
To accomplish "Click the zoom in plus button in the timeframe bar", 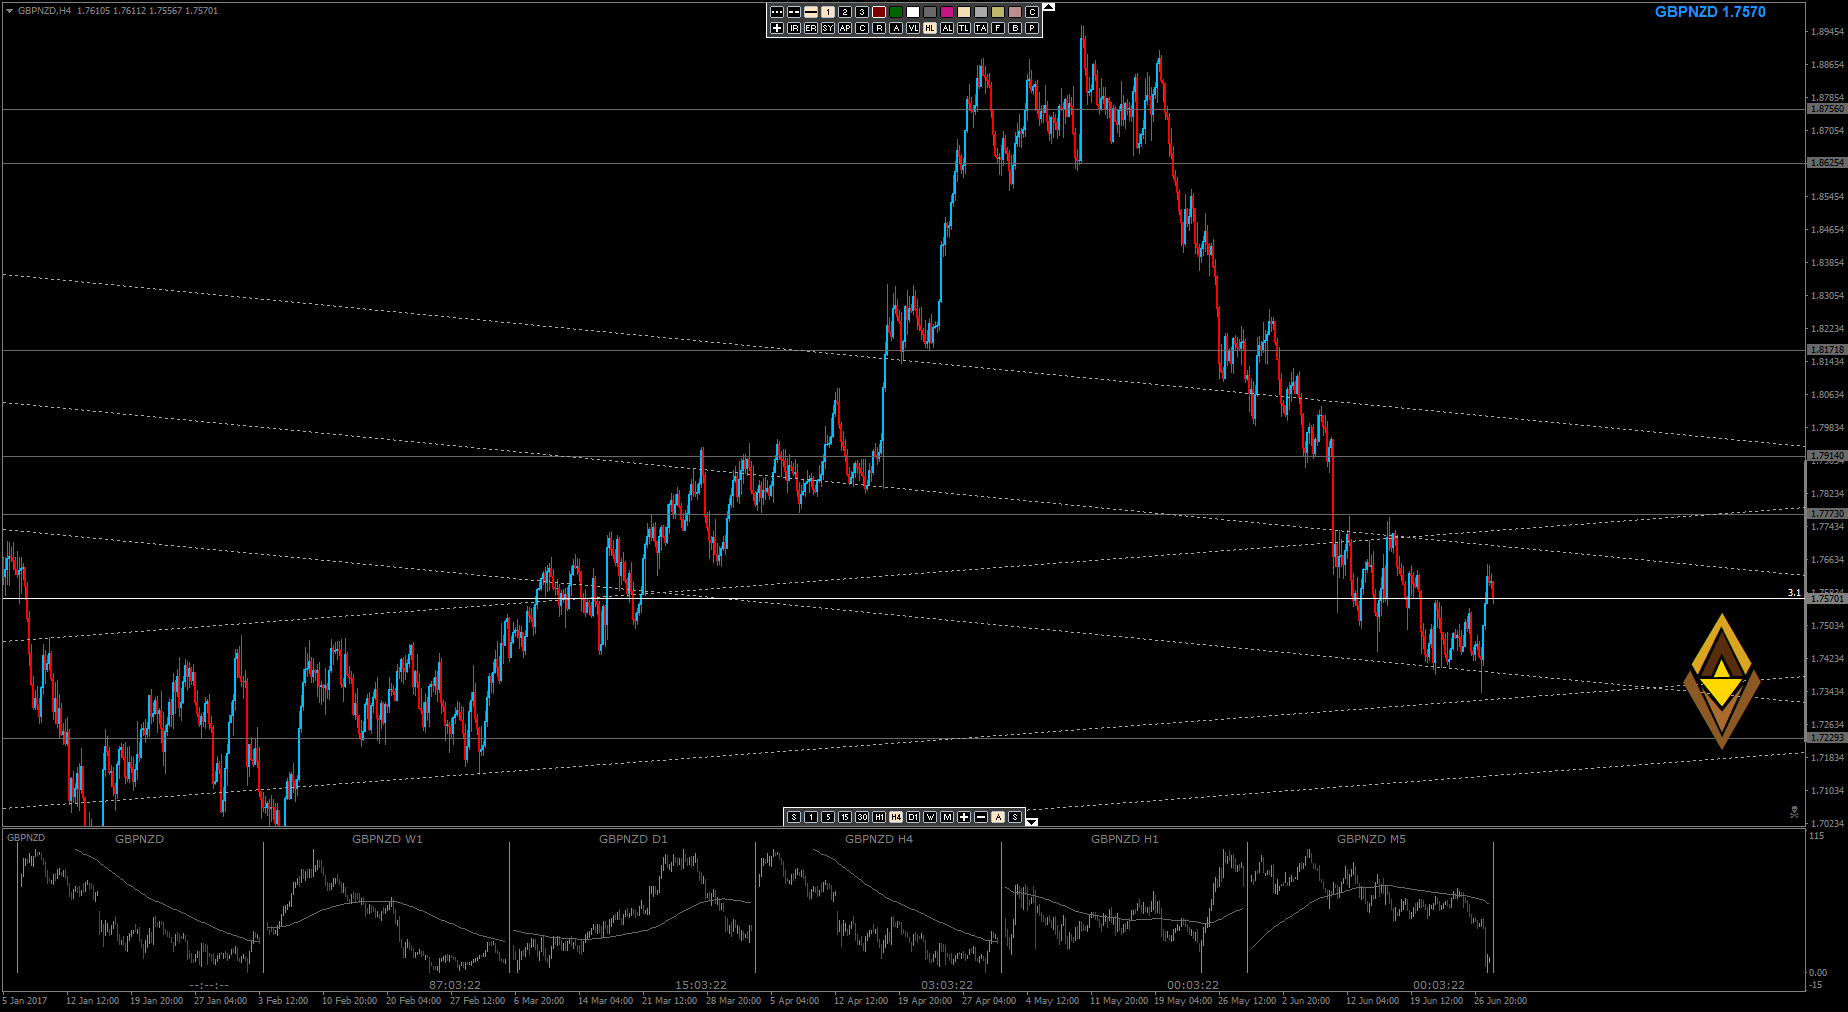I will point(964,817).
